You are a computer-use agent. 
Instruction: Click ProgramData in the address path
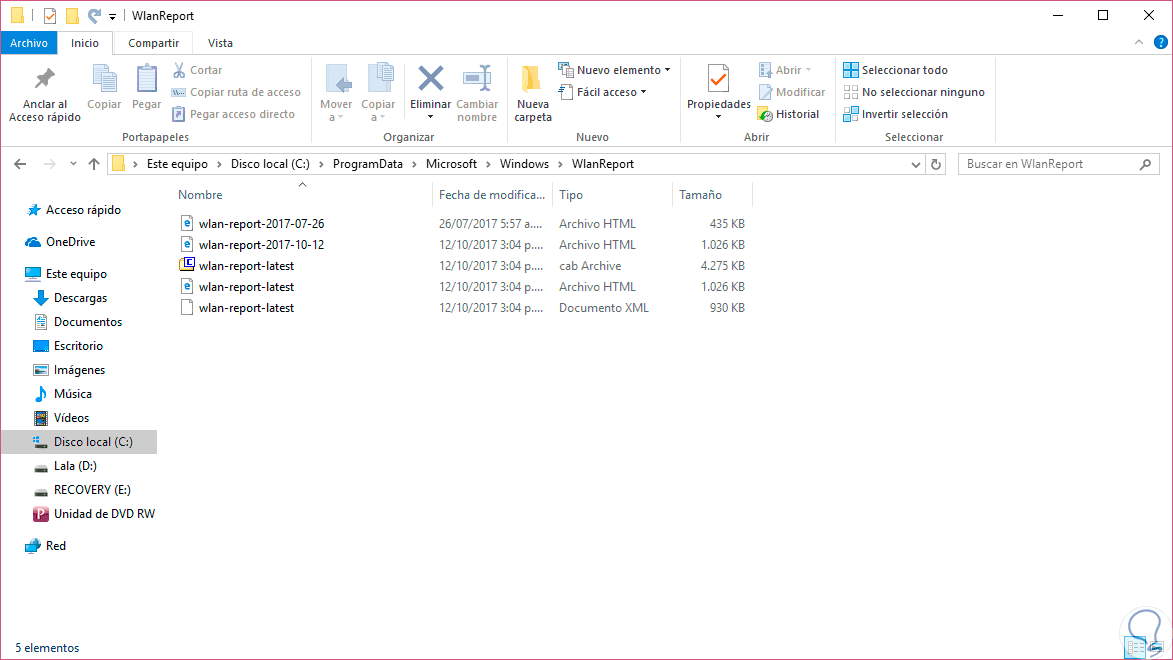367,164
